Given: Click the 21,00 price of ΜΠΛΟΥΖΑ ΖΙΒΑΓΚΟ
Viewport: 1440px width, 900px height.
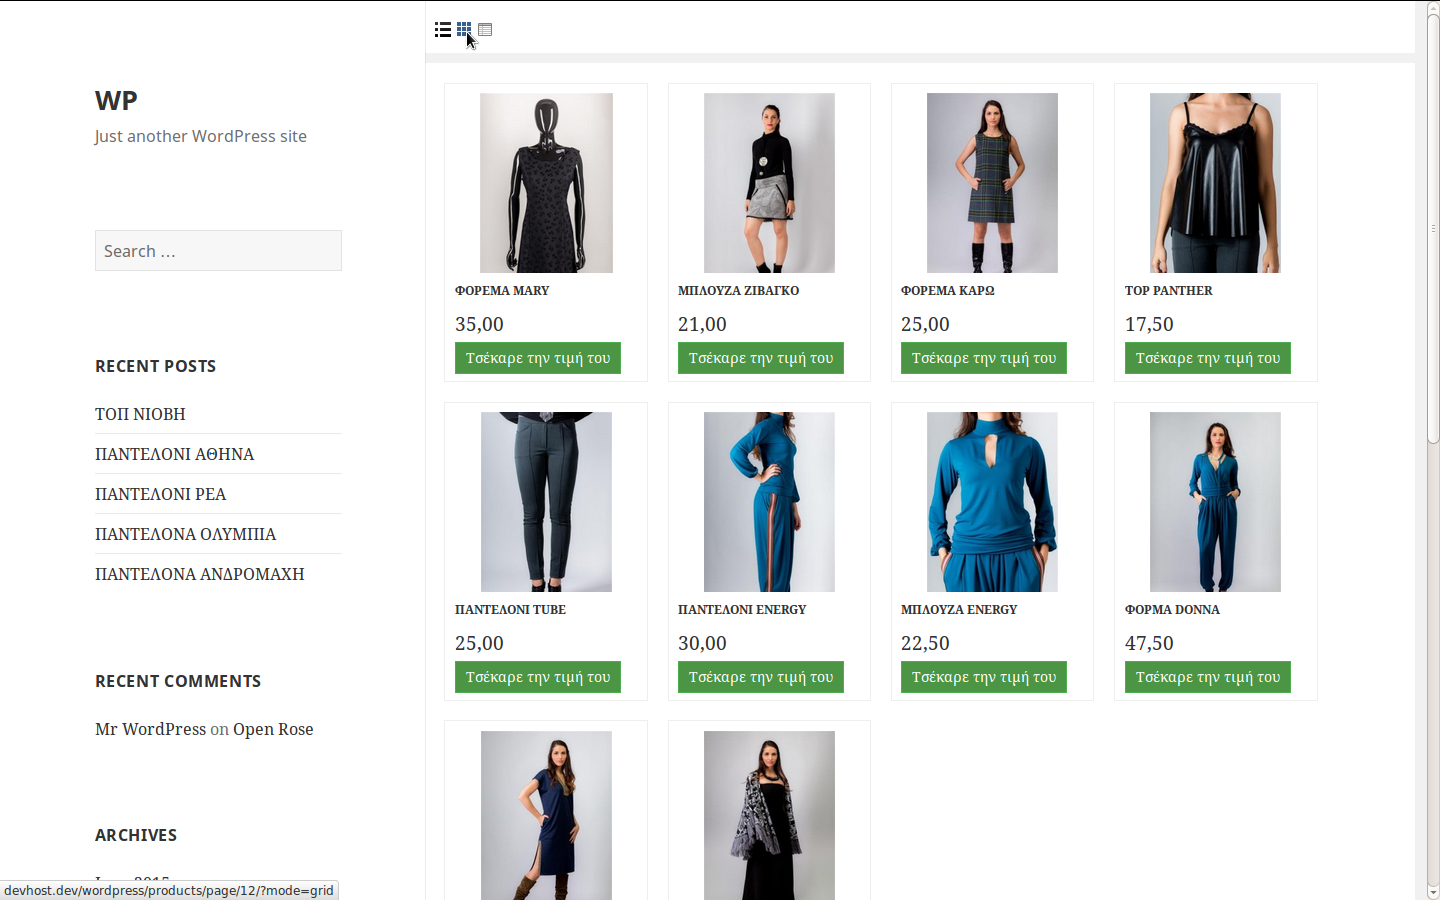Looking at the screenshot, I should (702, 324).
